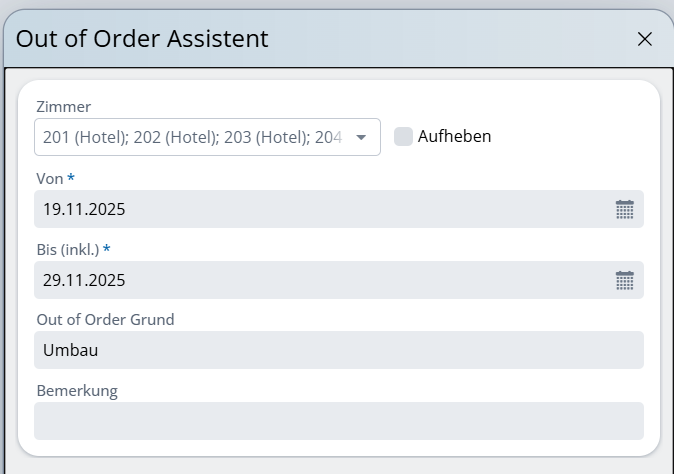Focus the Von field showing 19.11.2025
This screenshot has height=474, width=674.
coord(300,209)
